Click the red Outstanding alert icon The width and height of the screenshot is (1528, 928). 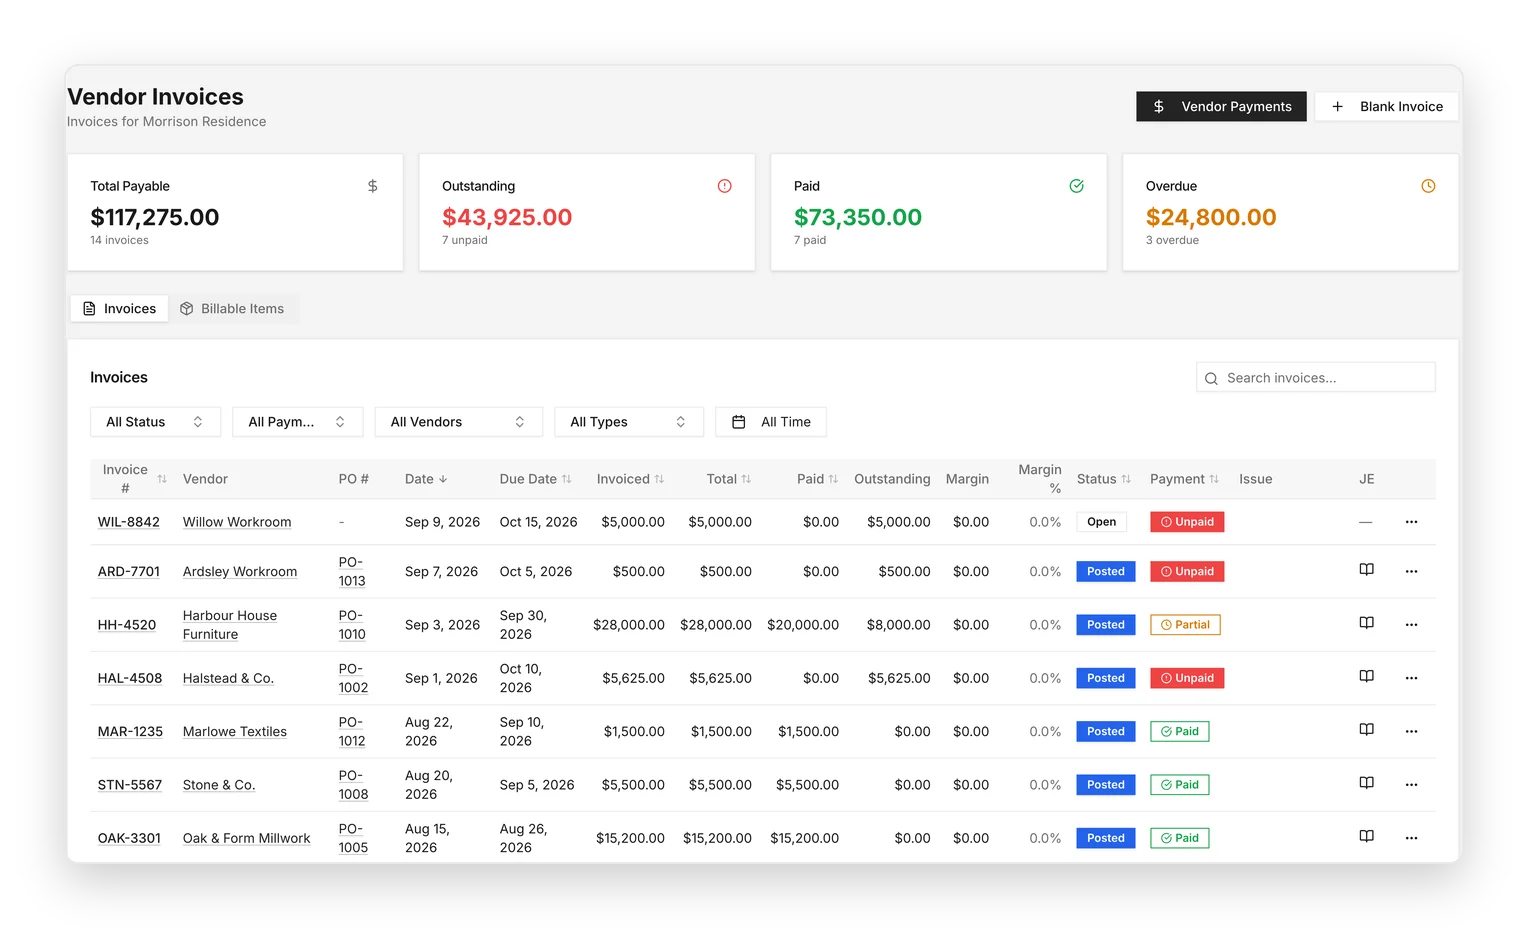pyautogui.click(x=724, y=186)
